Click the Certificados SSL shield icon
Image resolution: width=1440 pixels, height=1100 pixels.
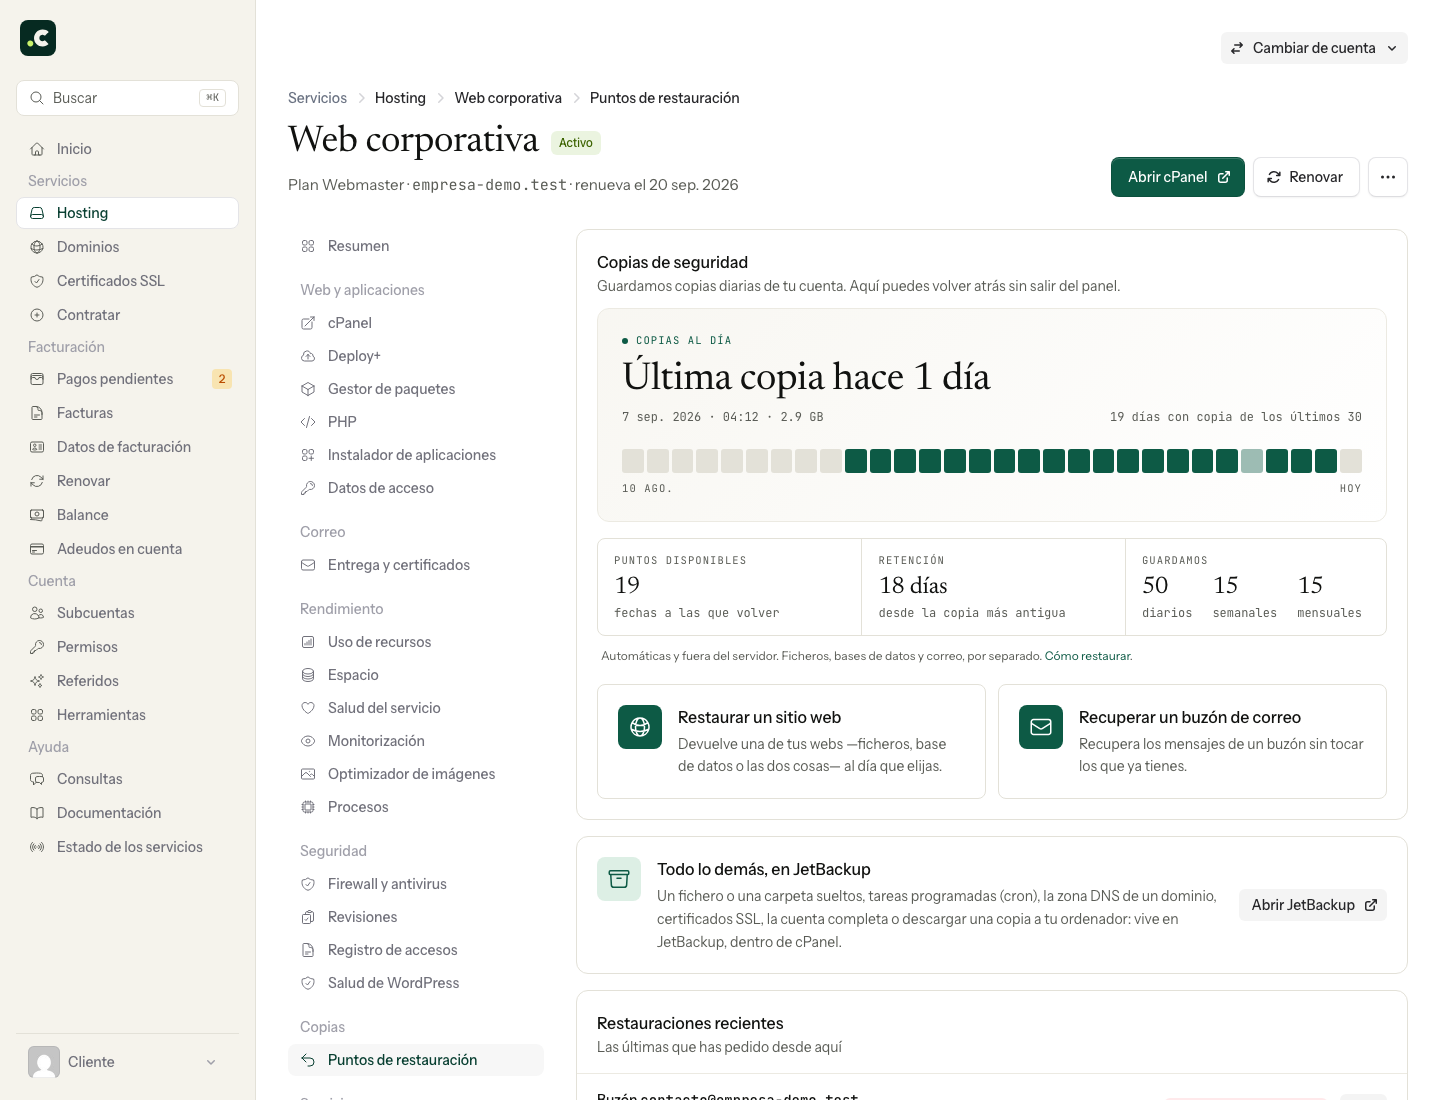(37, 281)
